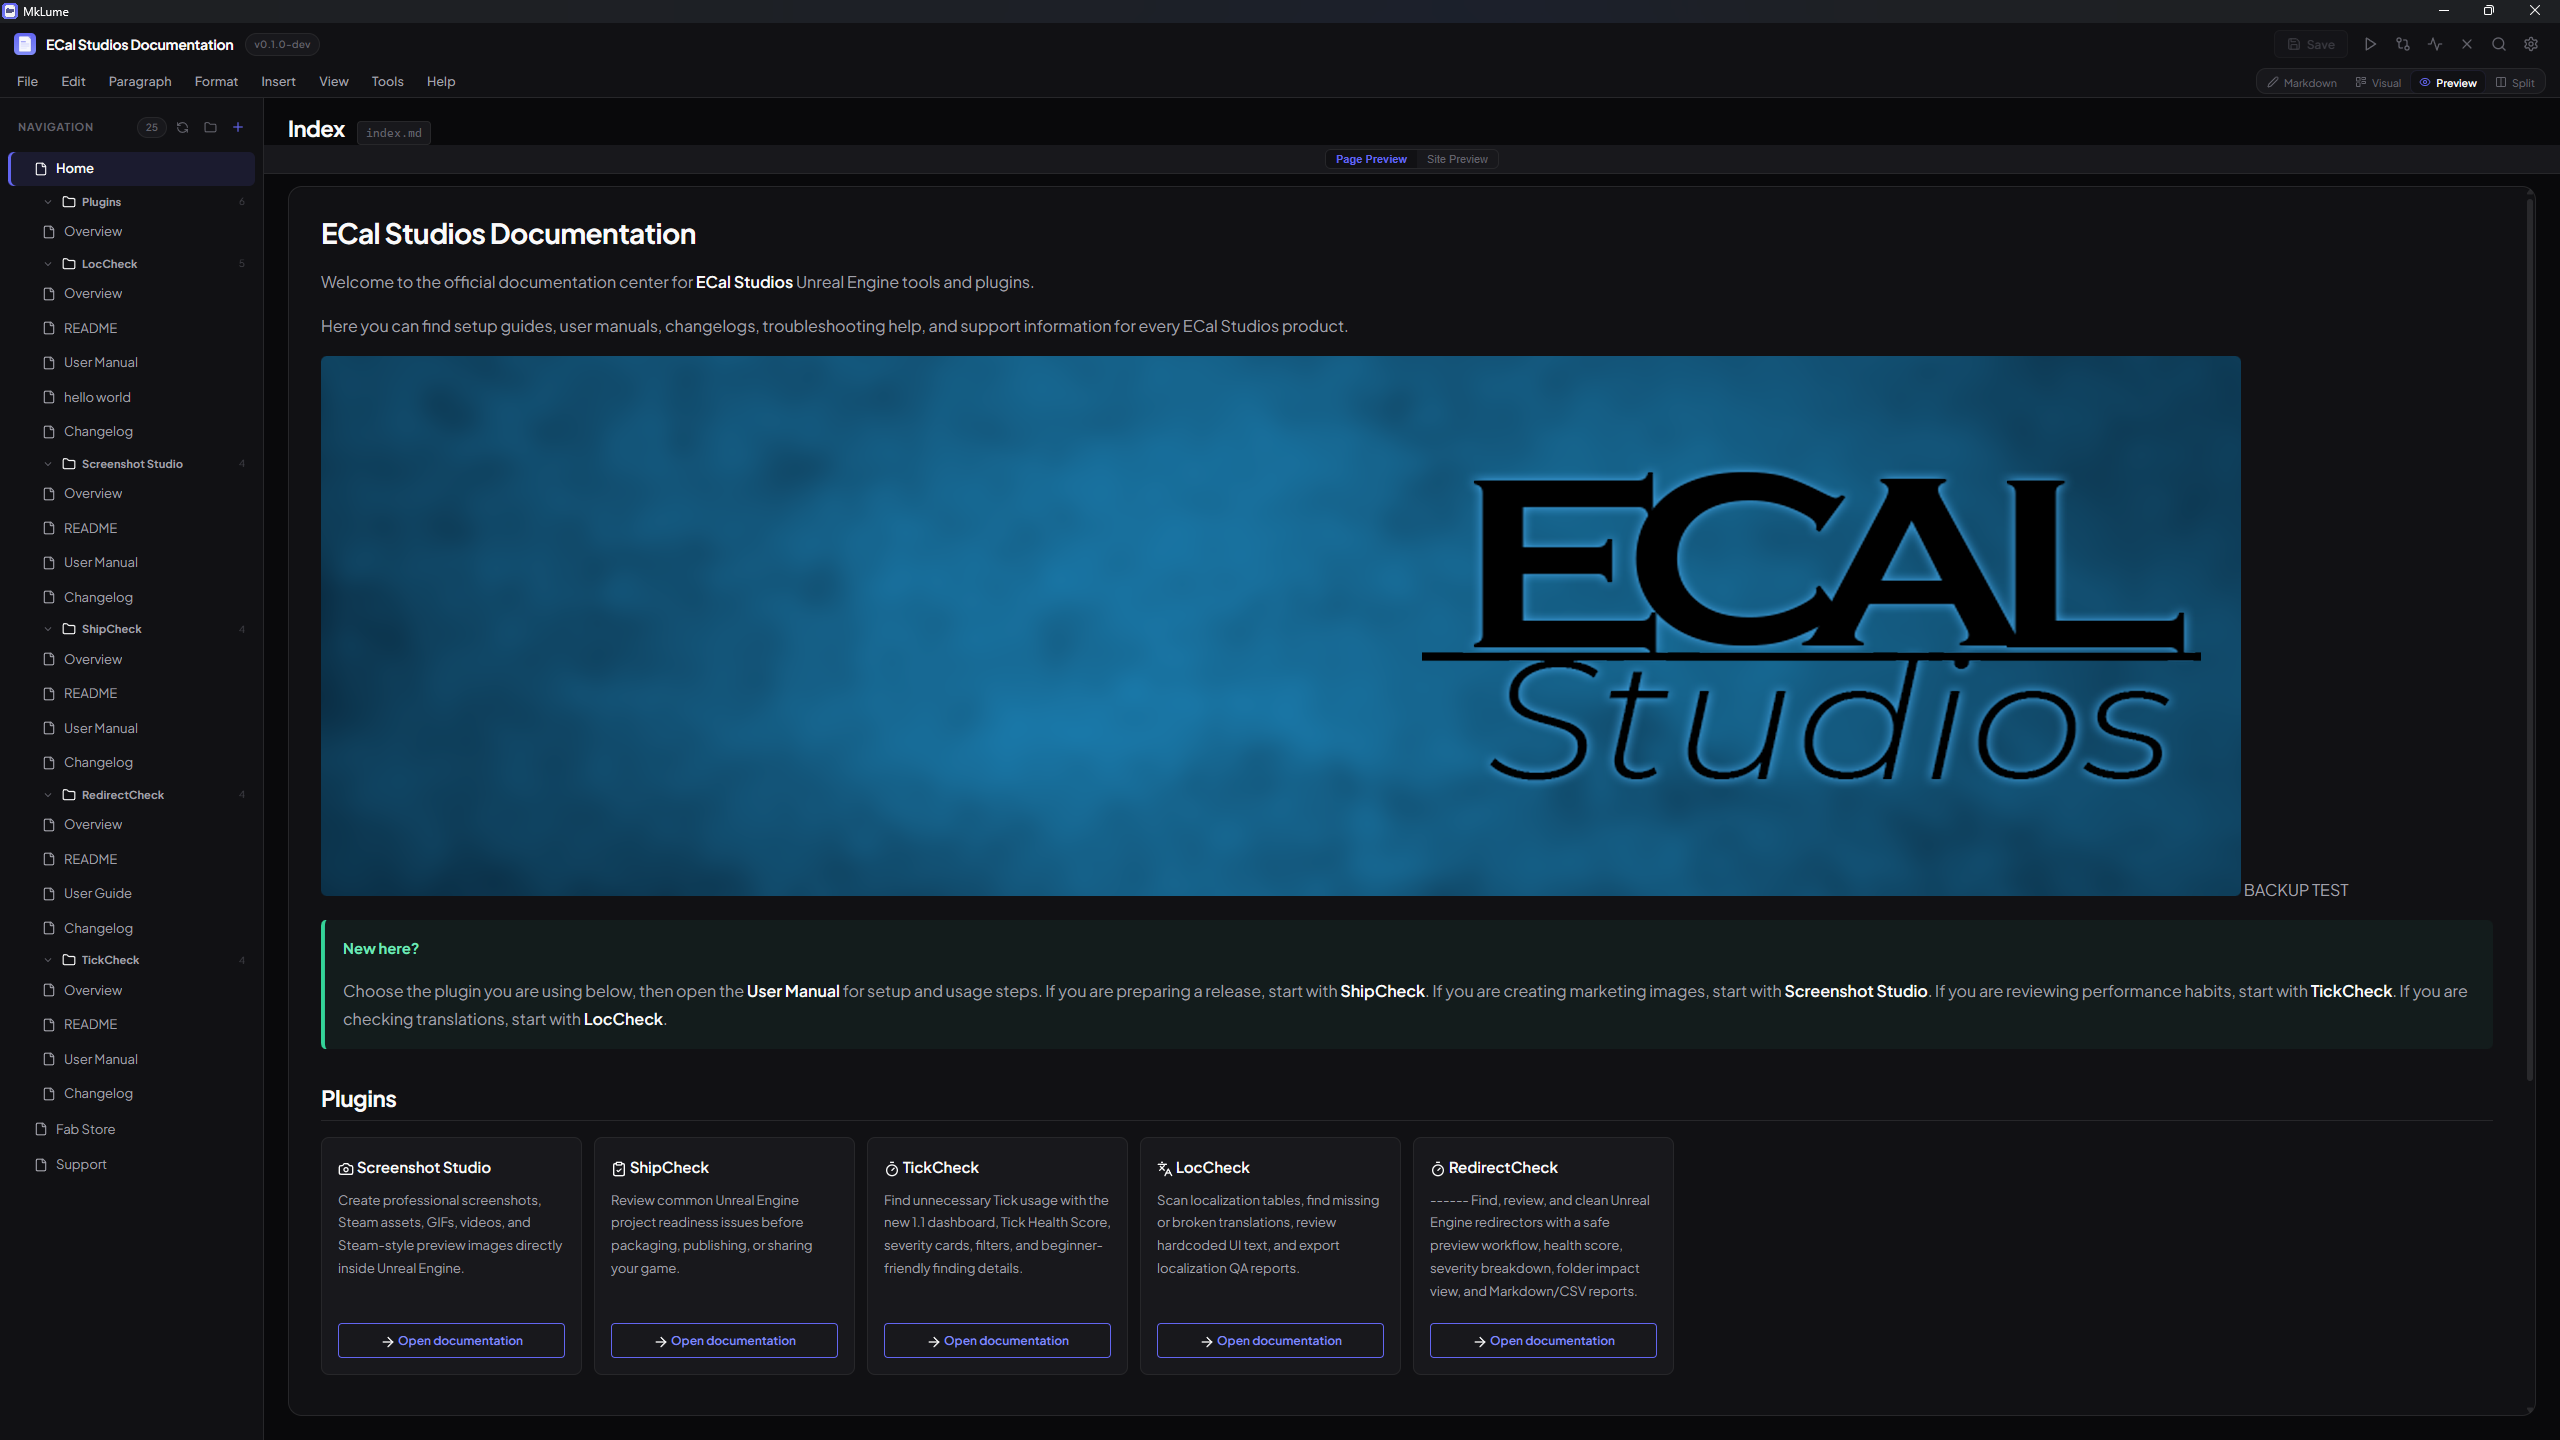Click the Support page icon
2560x1440 pixels.
click(41, 1164)
